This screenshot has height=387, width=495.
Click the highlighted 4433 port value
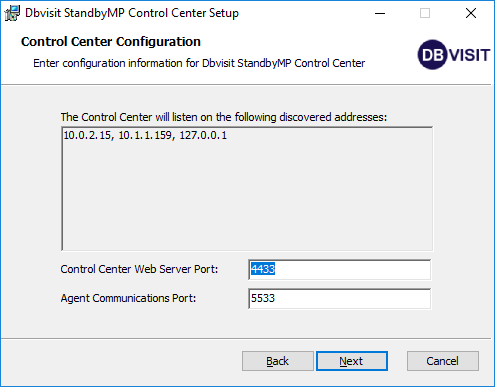click(263, 269)
